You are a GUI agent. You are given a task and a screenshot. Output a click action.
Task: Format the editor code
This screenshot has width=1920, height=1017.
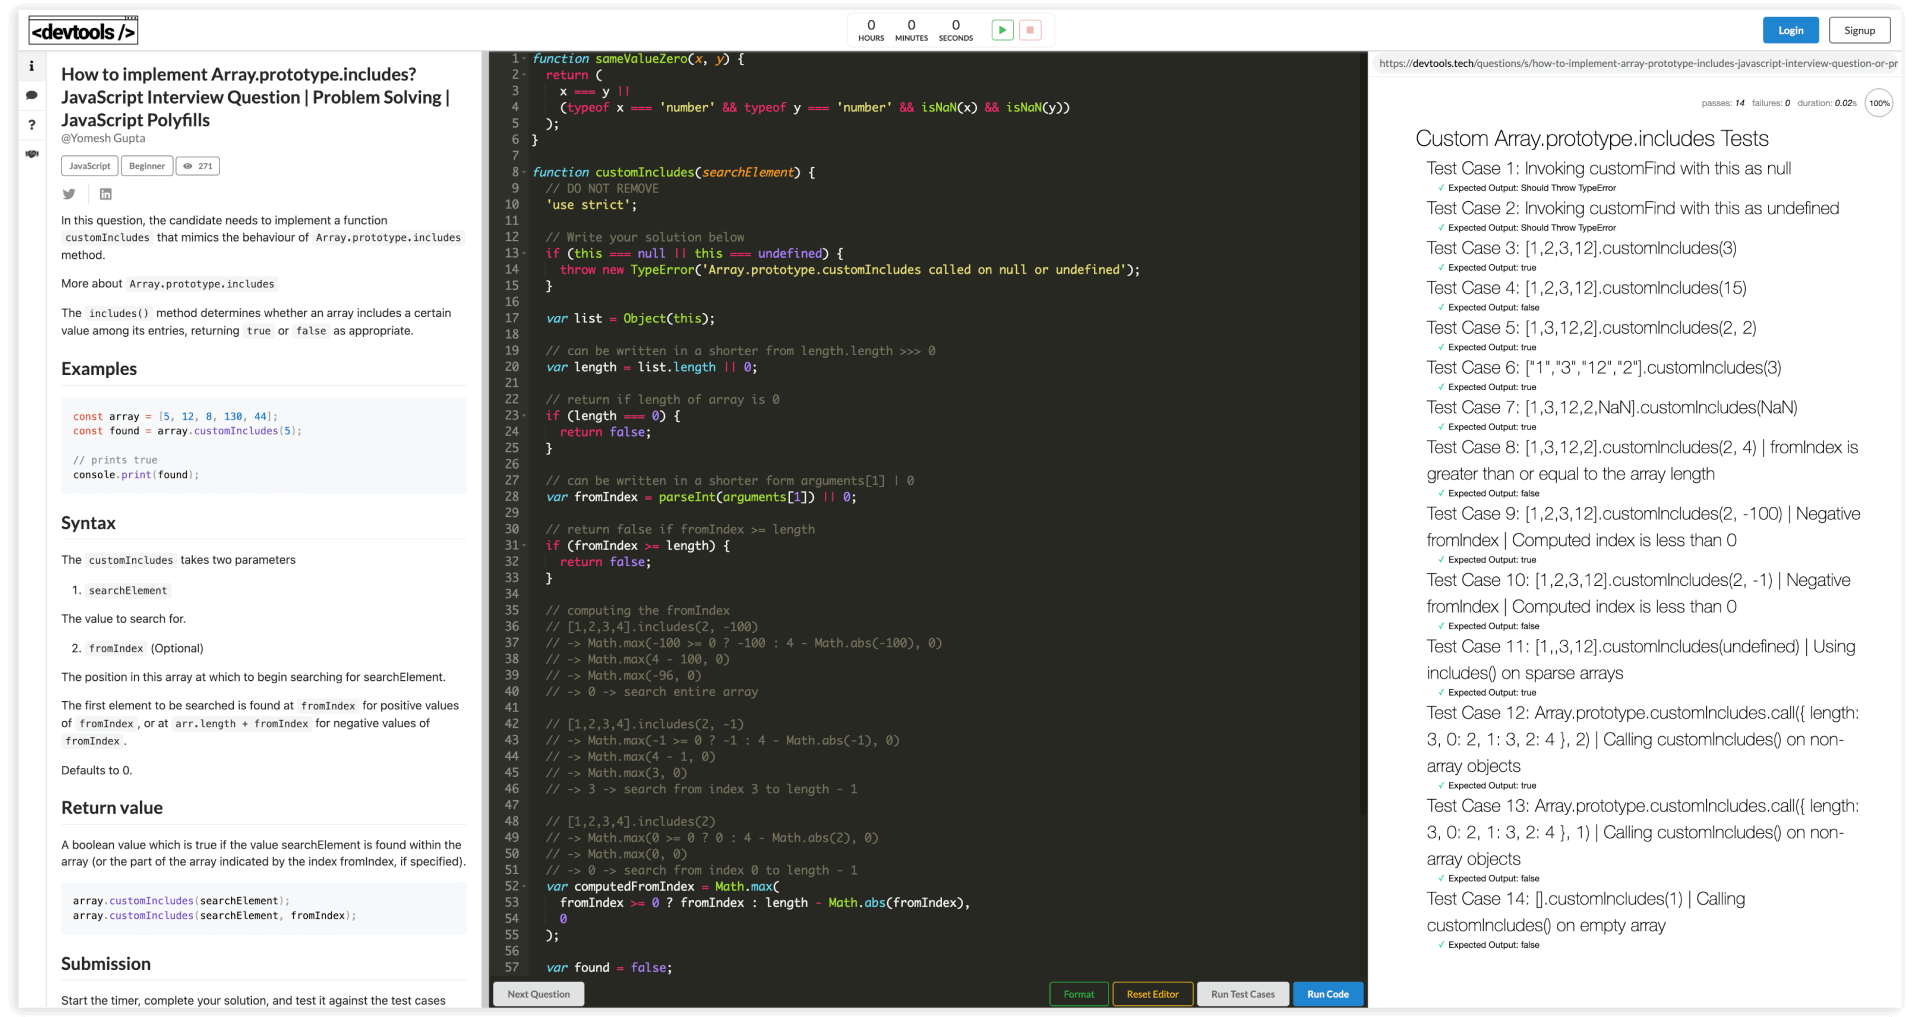coord(1079,994)
